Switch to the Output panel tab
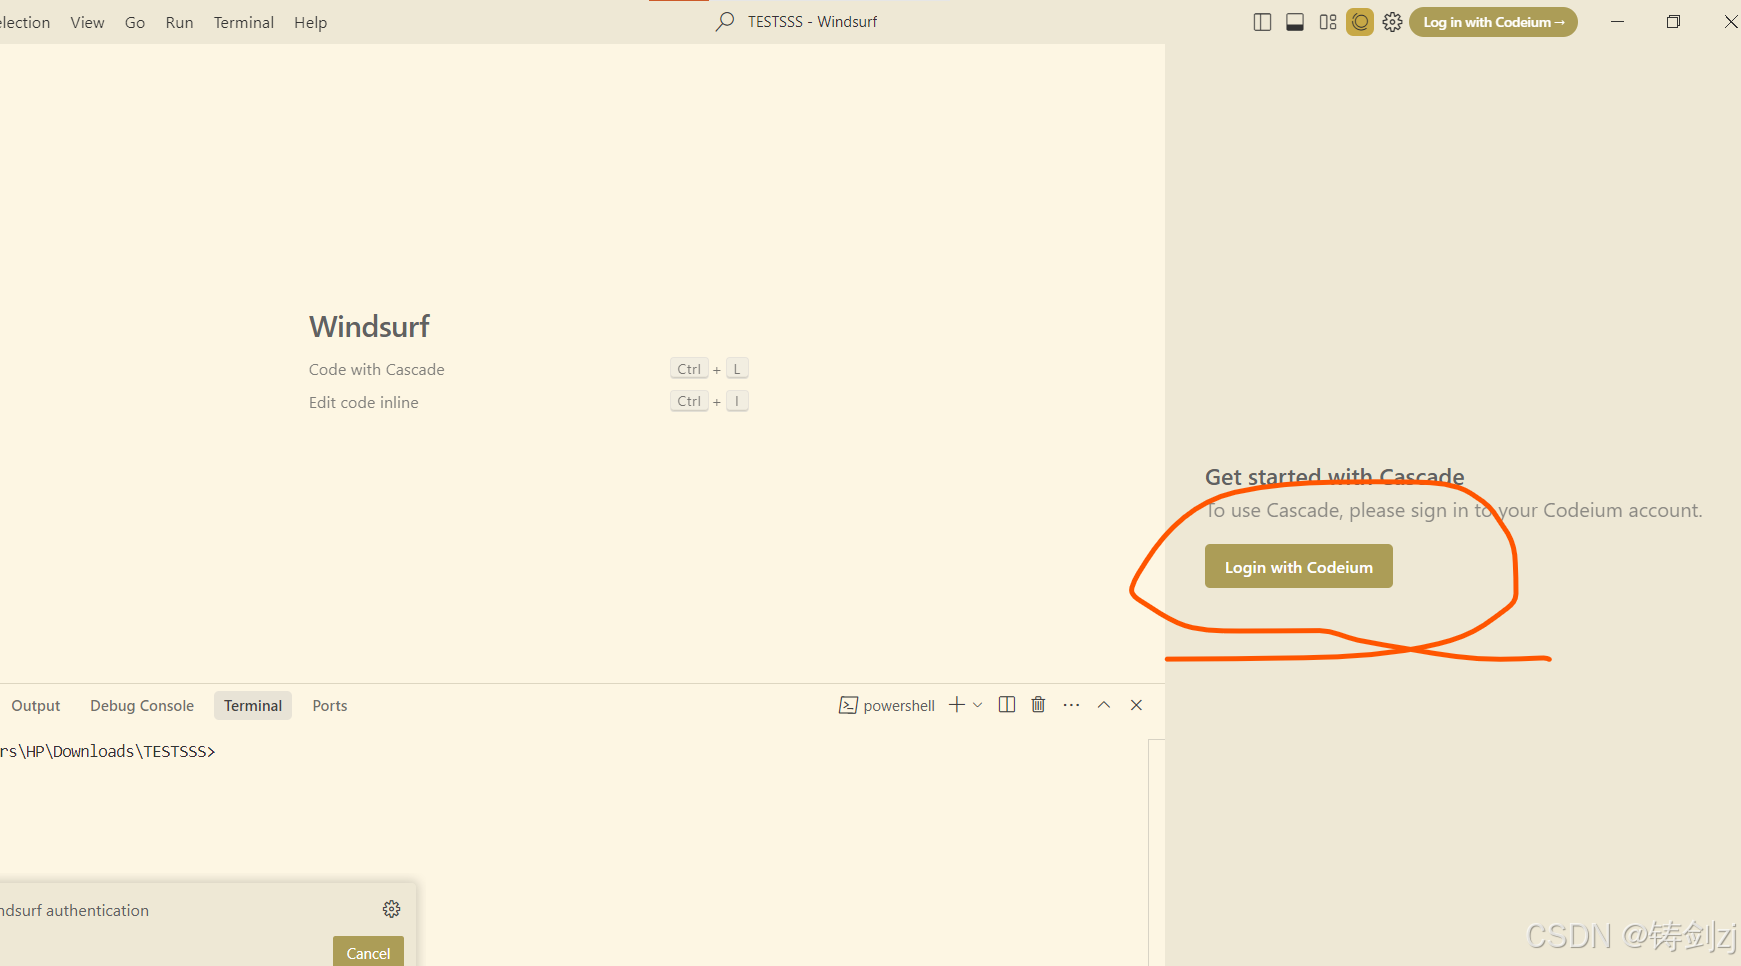 36,706
